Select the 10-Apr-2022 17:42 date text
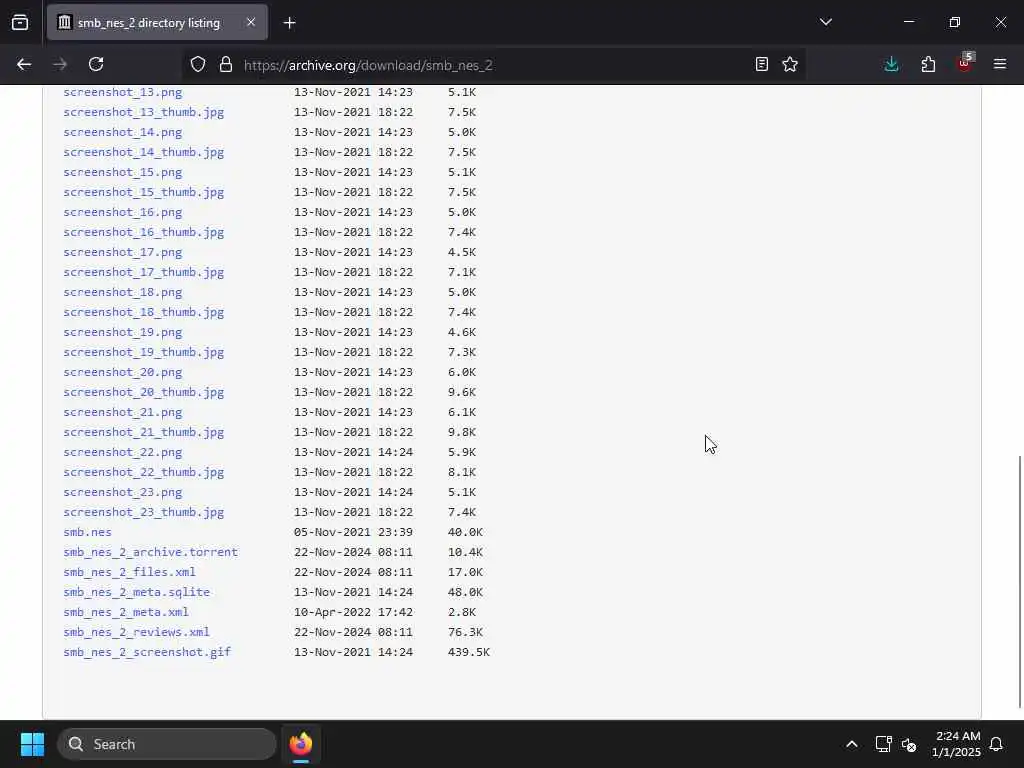This screenshot has height=768, width=1024. click(x=353, y=612)
